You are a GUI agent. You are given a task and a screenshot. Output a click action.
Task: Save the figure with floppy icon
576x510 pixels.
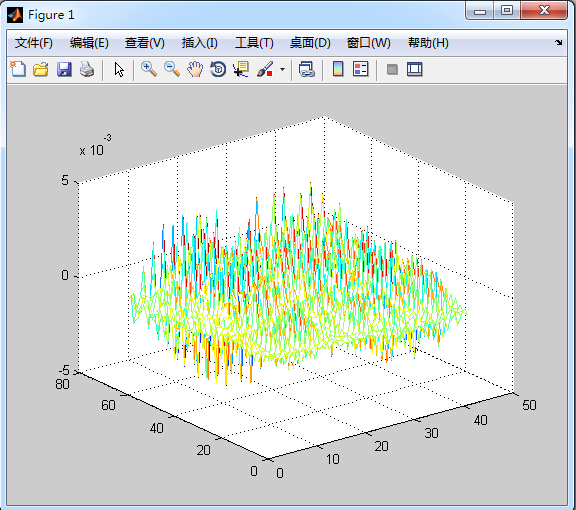tap(64, 69)
